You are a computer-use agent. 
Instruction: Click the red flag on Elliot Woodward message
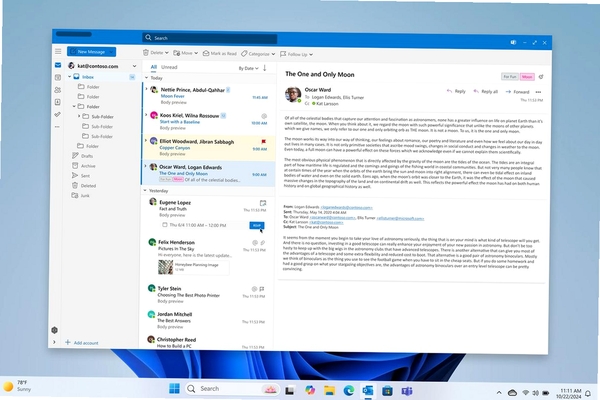pyautogui.click(x=263, y=142)
